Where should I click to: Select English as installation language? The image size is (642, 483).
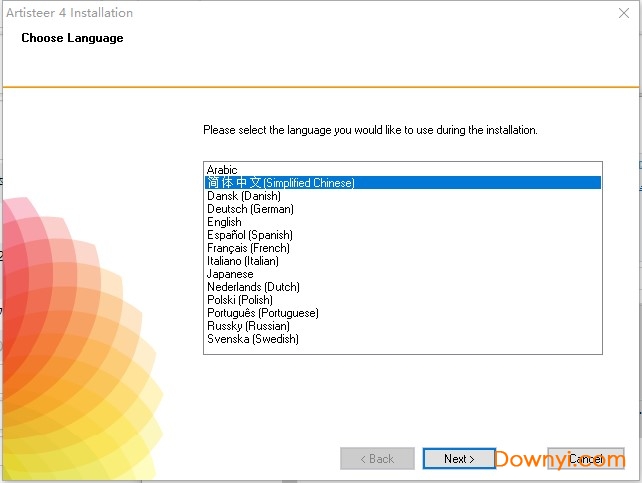pyautogui.click(x=224, y=222)
